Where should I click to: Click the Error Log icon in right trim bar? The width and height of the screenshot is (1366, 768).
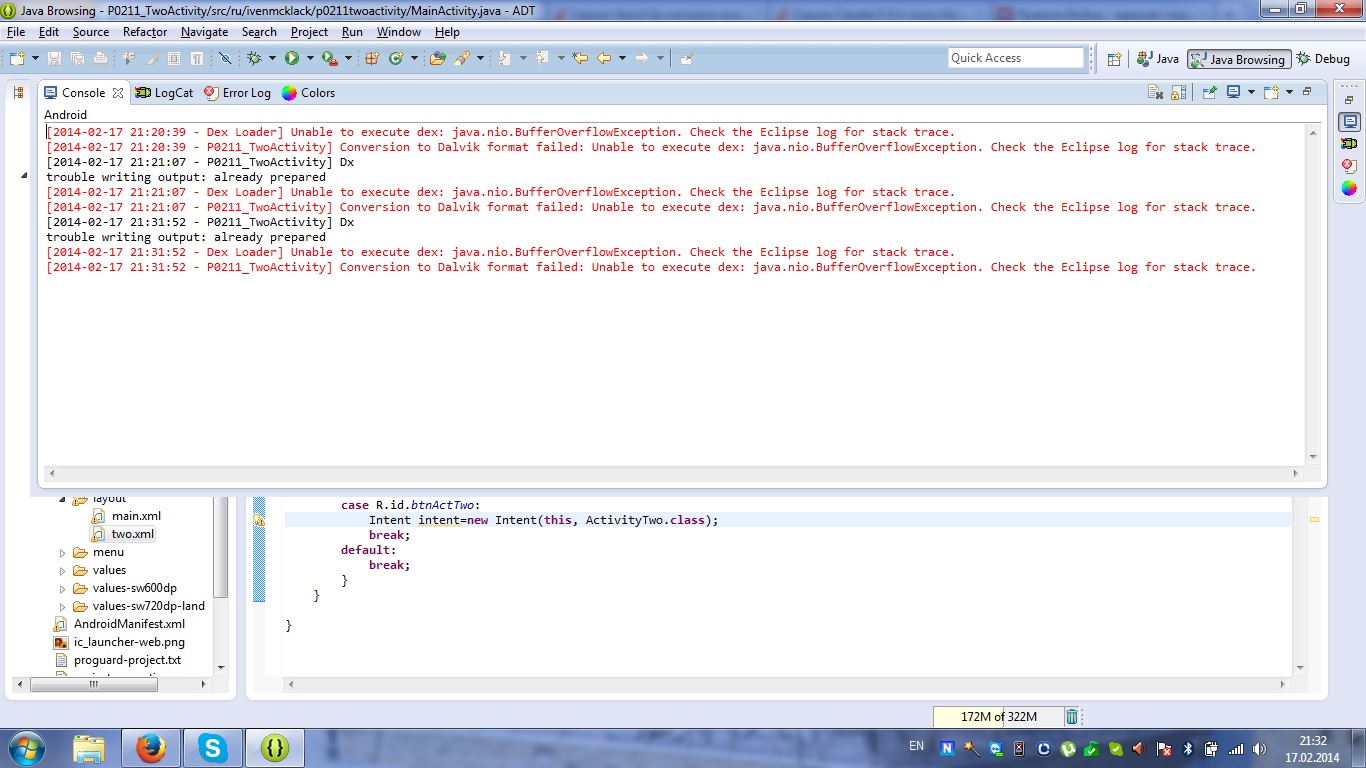point(1349,166)
